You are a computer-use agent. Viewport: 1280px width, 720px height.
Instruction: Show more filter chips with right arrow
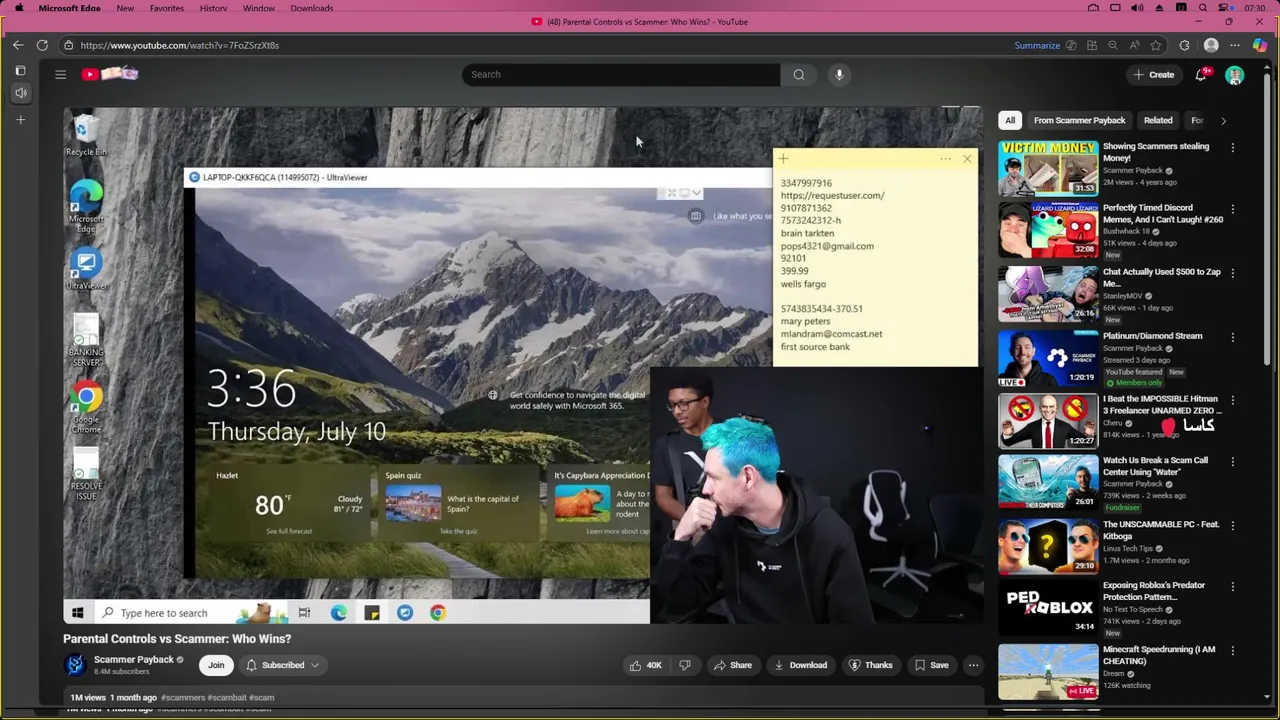tap(1223, 121)
